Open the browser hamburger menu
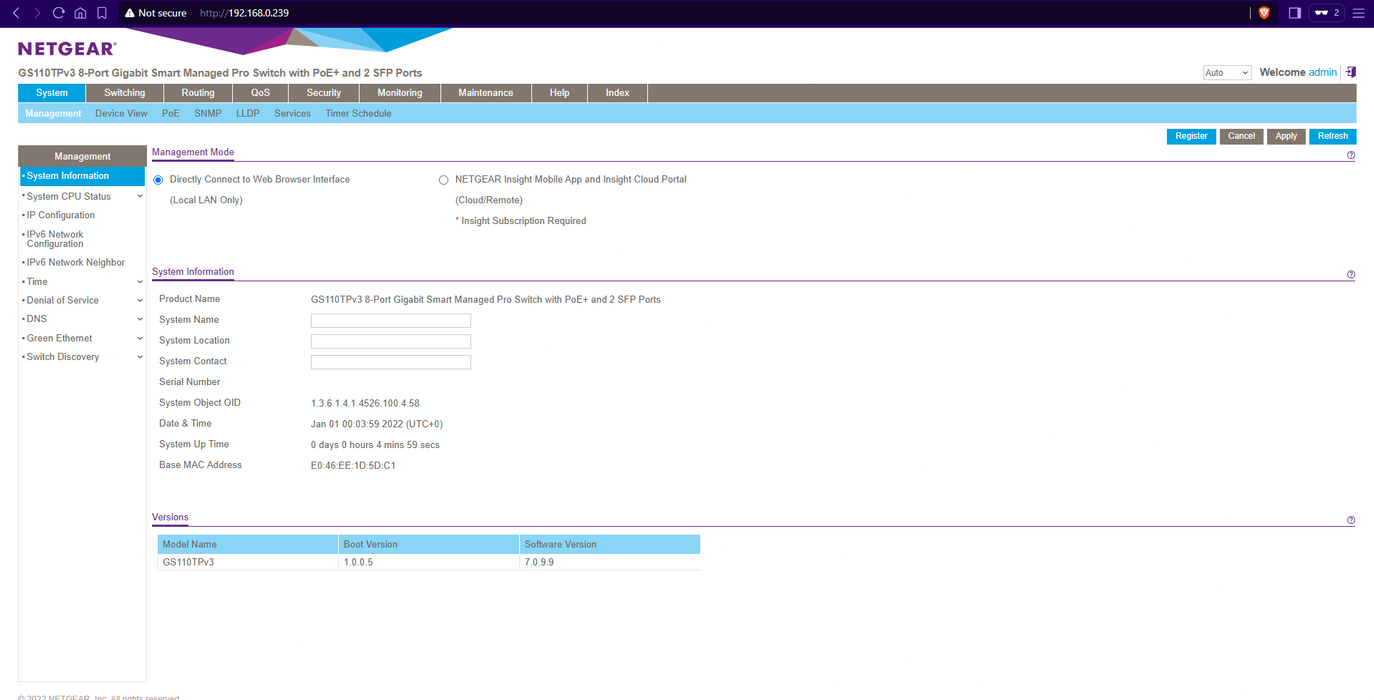The height and width of the screenshot is (700, 1374). (1358, 13)
